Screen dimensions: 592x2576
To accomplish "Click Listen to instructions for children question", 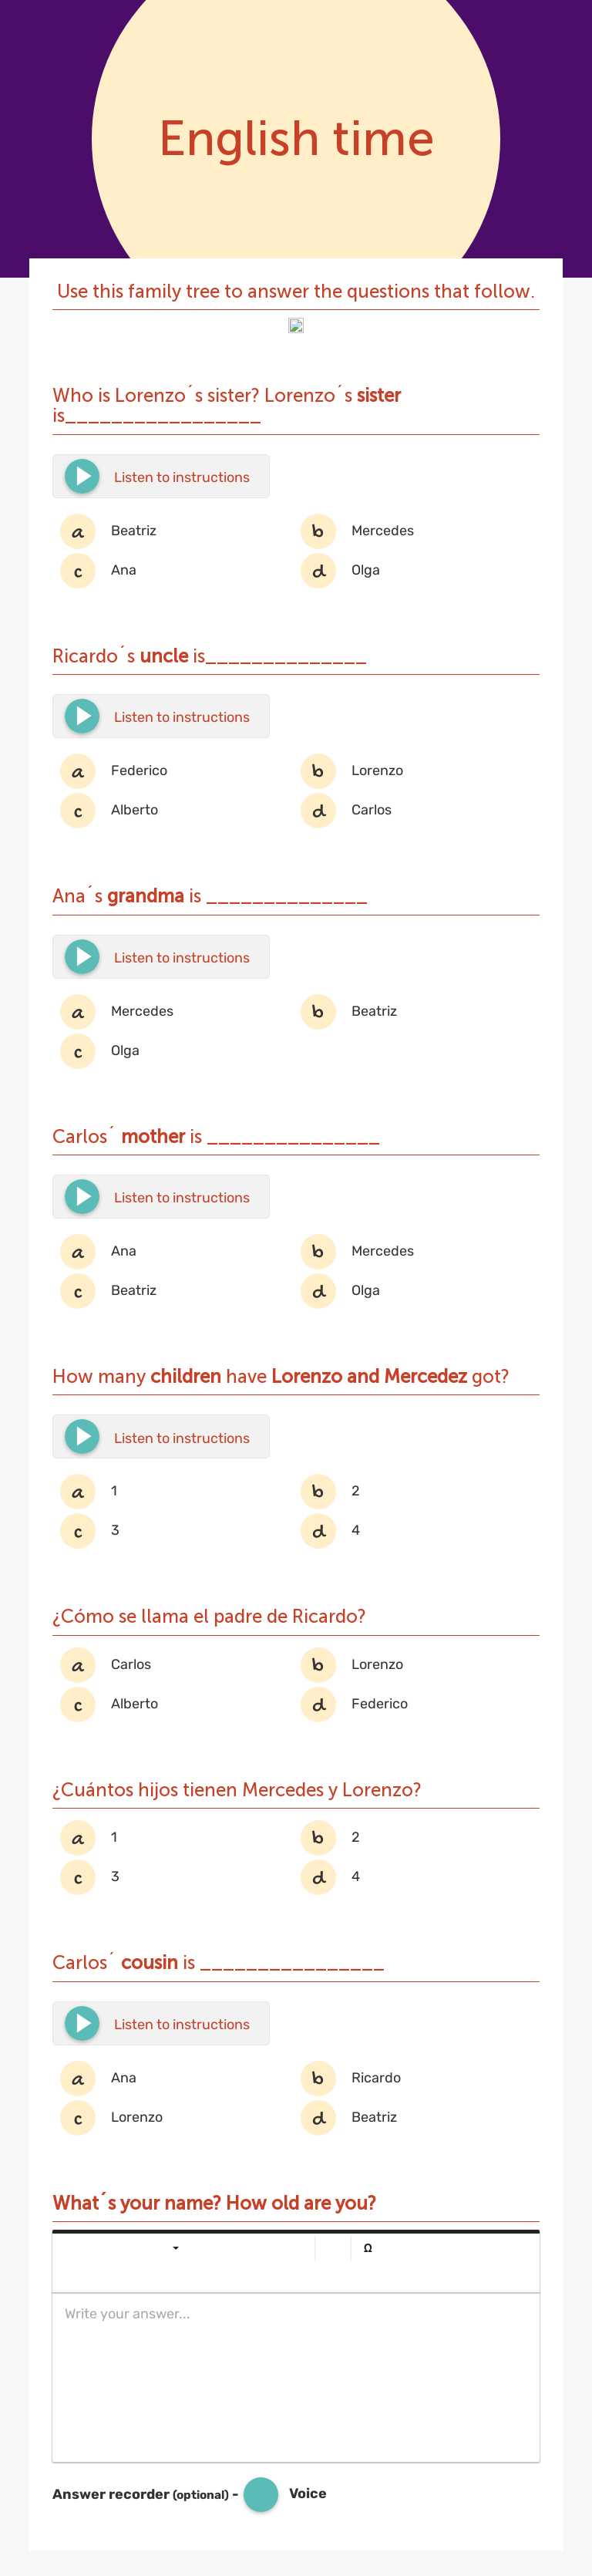I will pyautogui.click(x=83, y=1437).
